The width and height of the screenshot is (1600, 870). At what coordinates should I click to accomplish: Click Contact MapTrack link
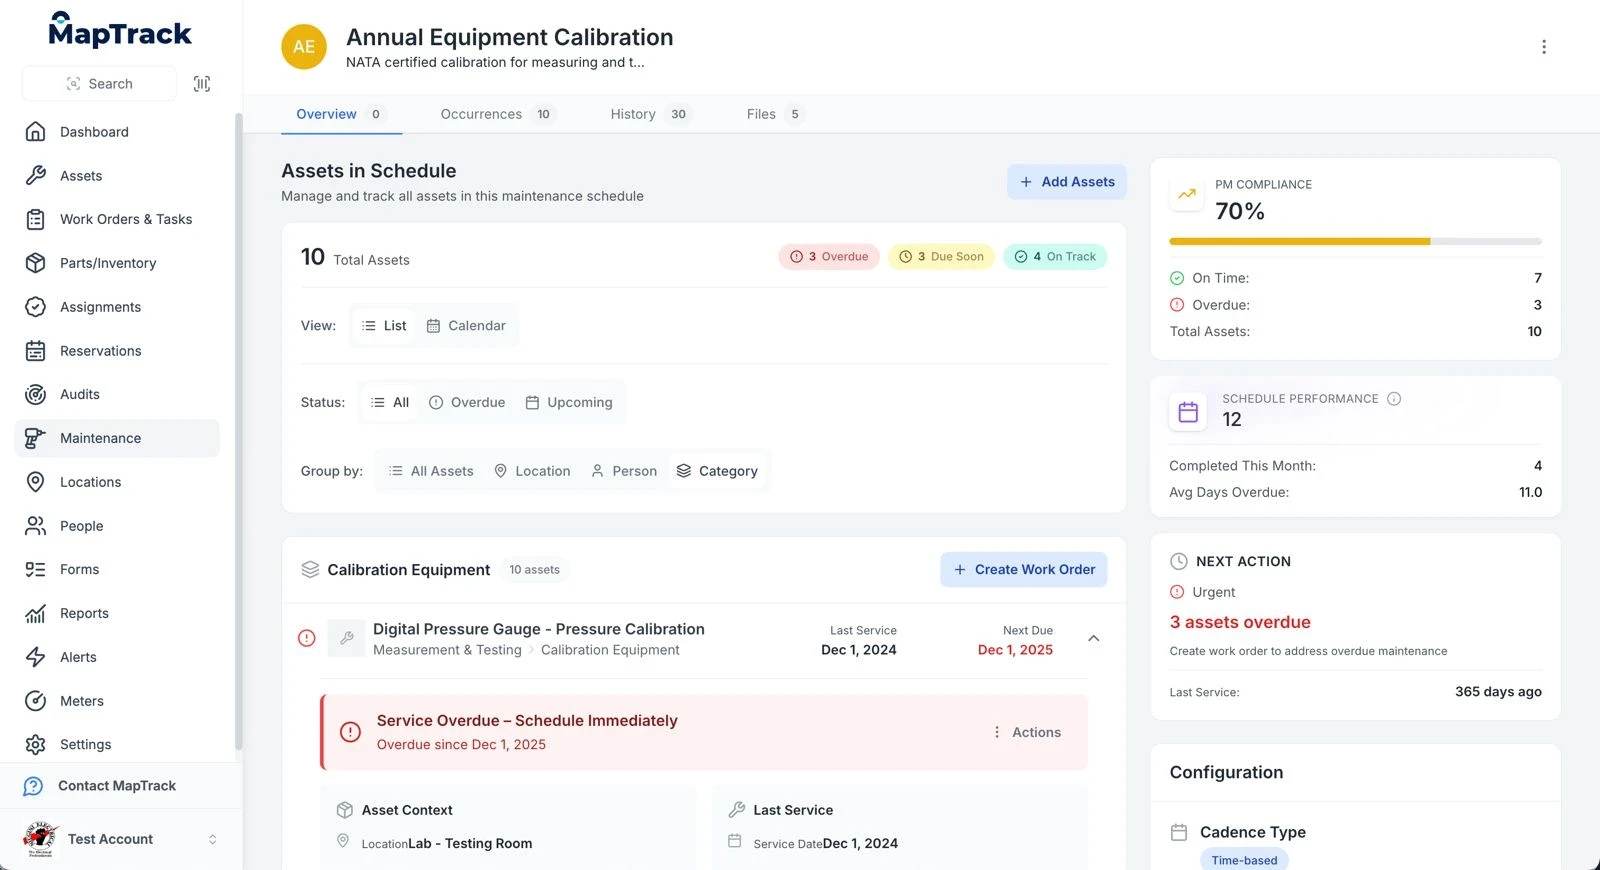117,786
